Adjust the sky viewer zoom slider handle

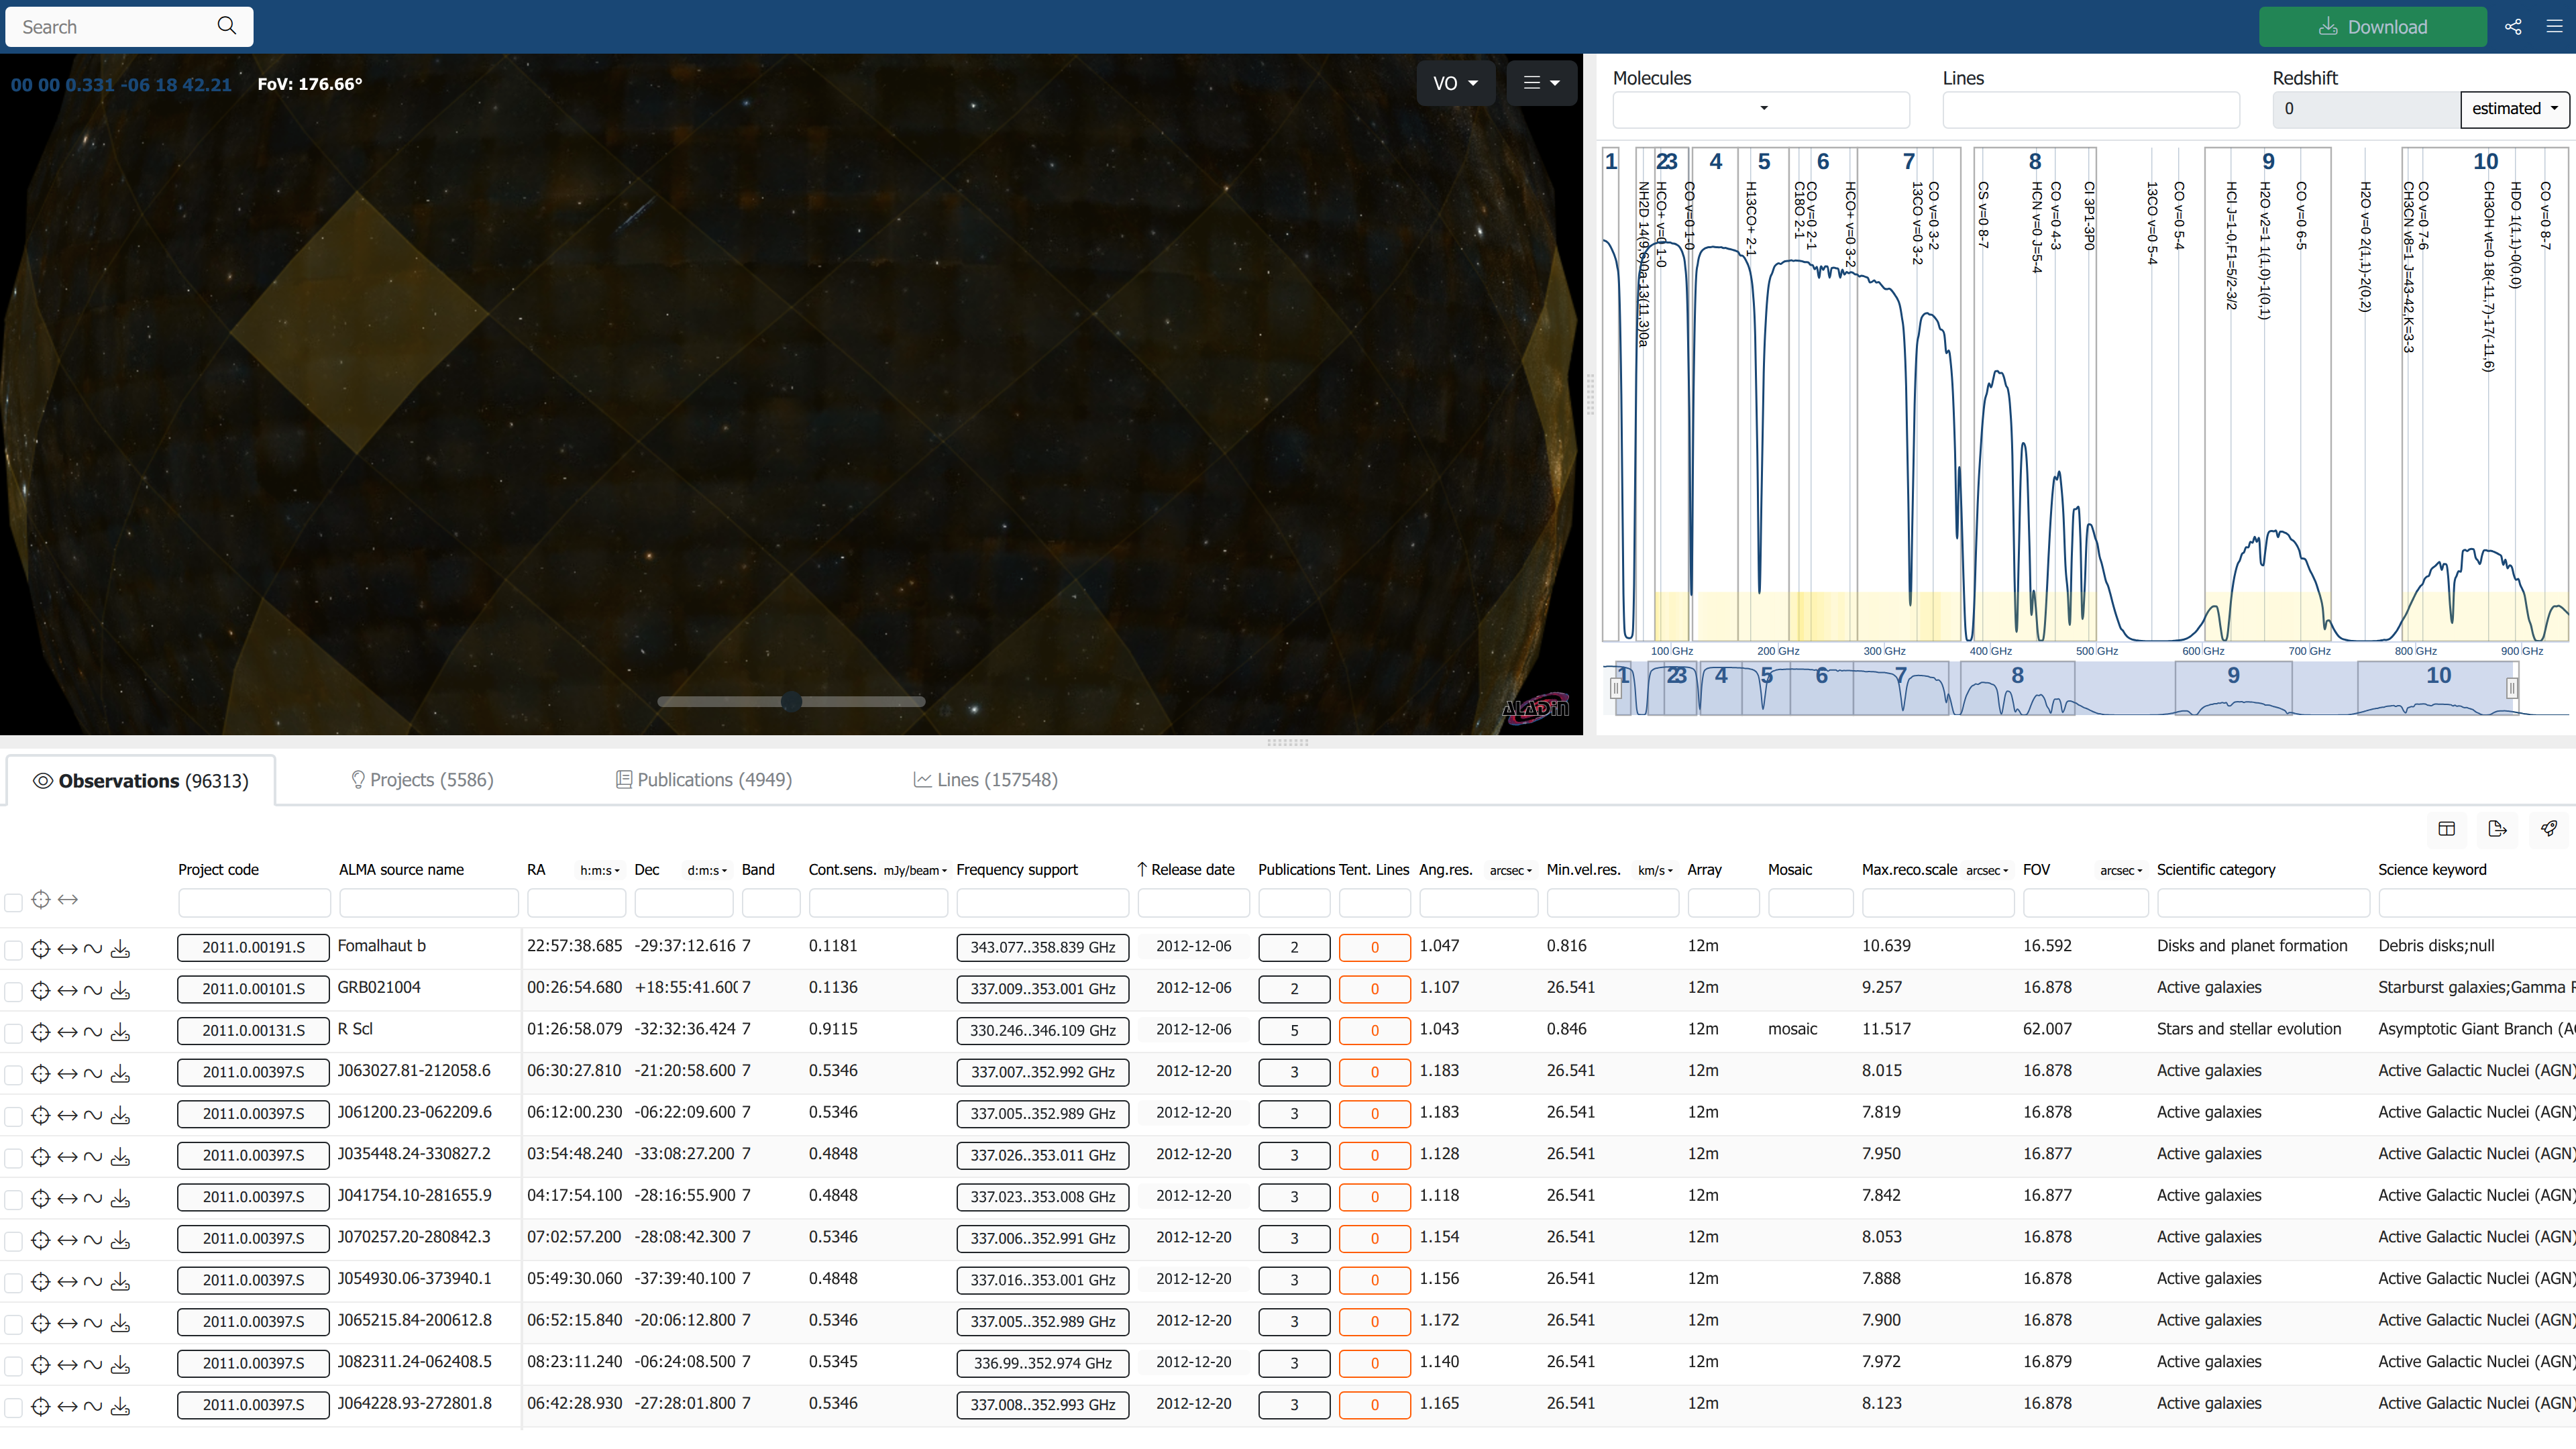[791, 702]
